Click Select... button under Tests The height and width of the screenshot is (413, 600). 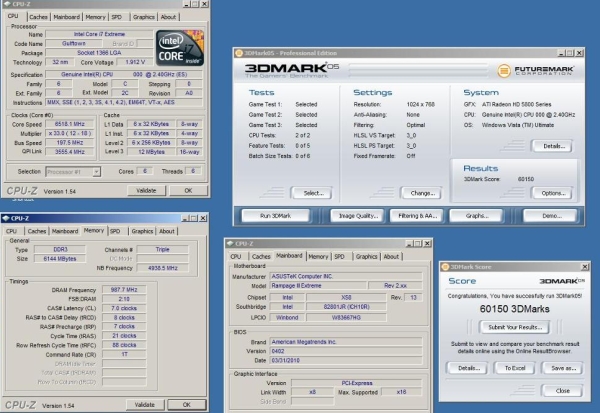[x=311, y=193]
